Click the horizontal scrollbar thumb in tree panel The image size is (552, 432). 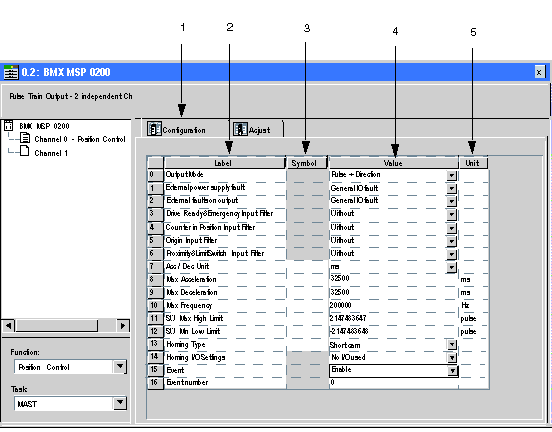tap(56, 325)
